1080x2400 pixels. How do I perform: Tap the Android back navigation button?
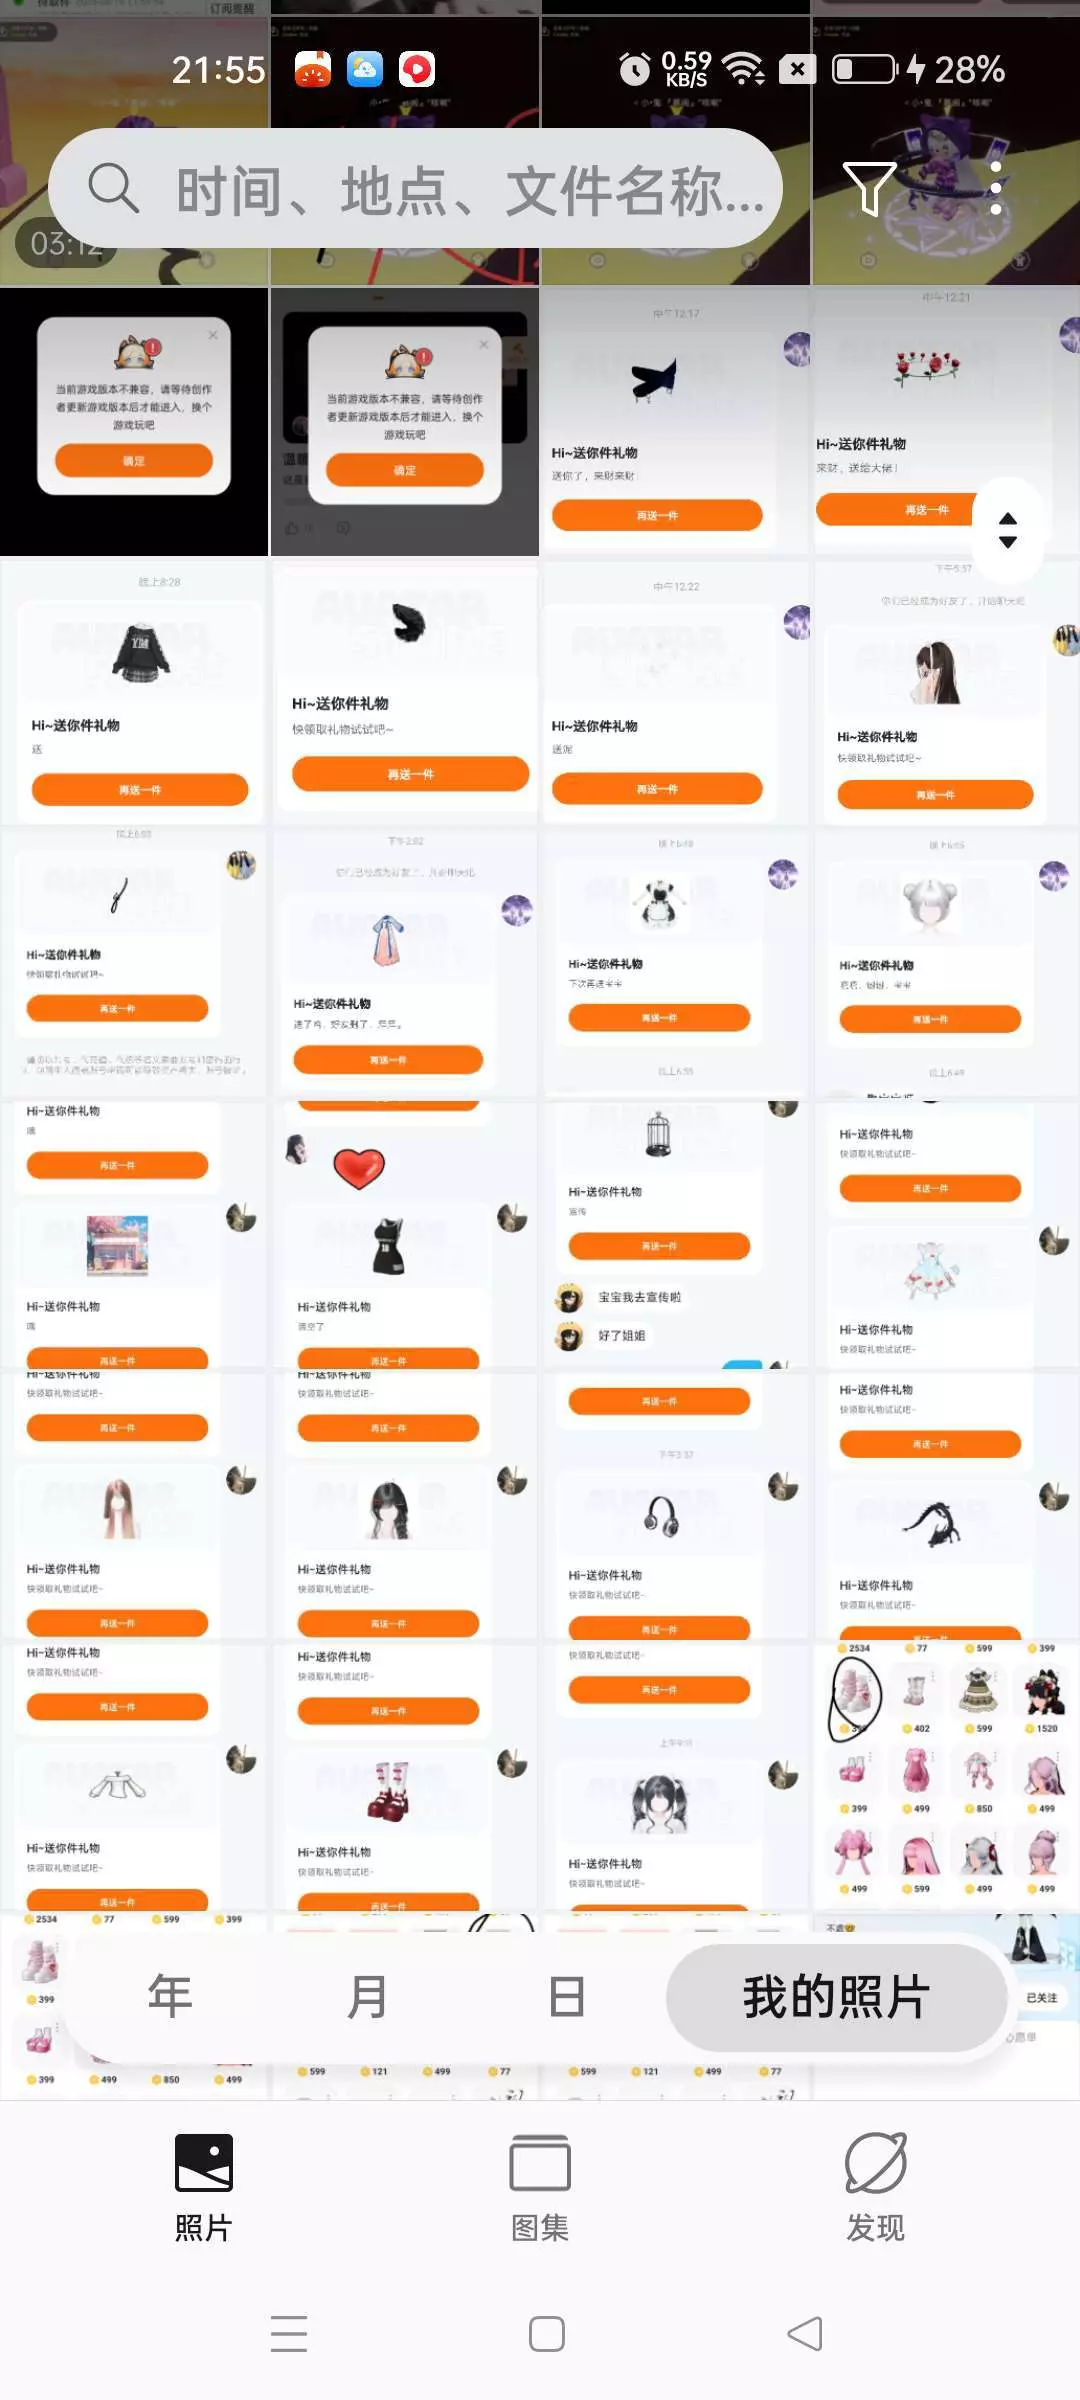[x=805, y=2334]
